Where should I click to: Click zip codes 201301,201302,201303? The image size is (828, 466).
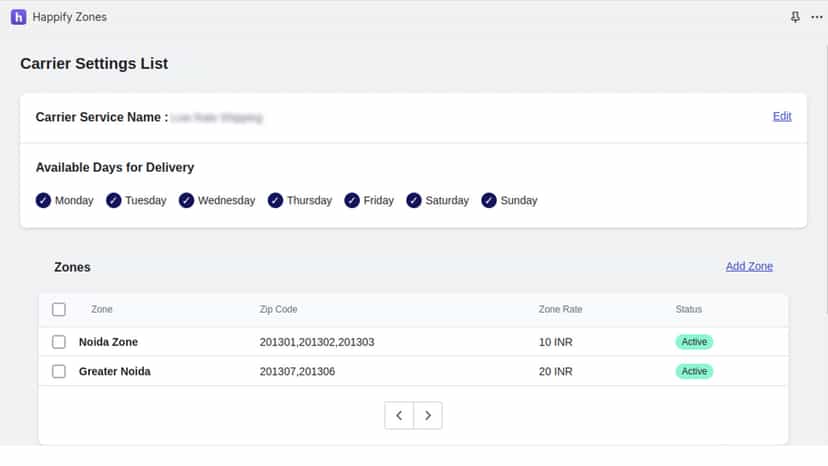(317, 342)
